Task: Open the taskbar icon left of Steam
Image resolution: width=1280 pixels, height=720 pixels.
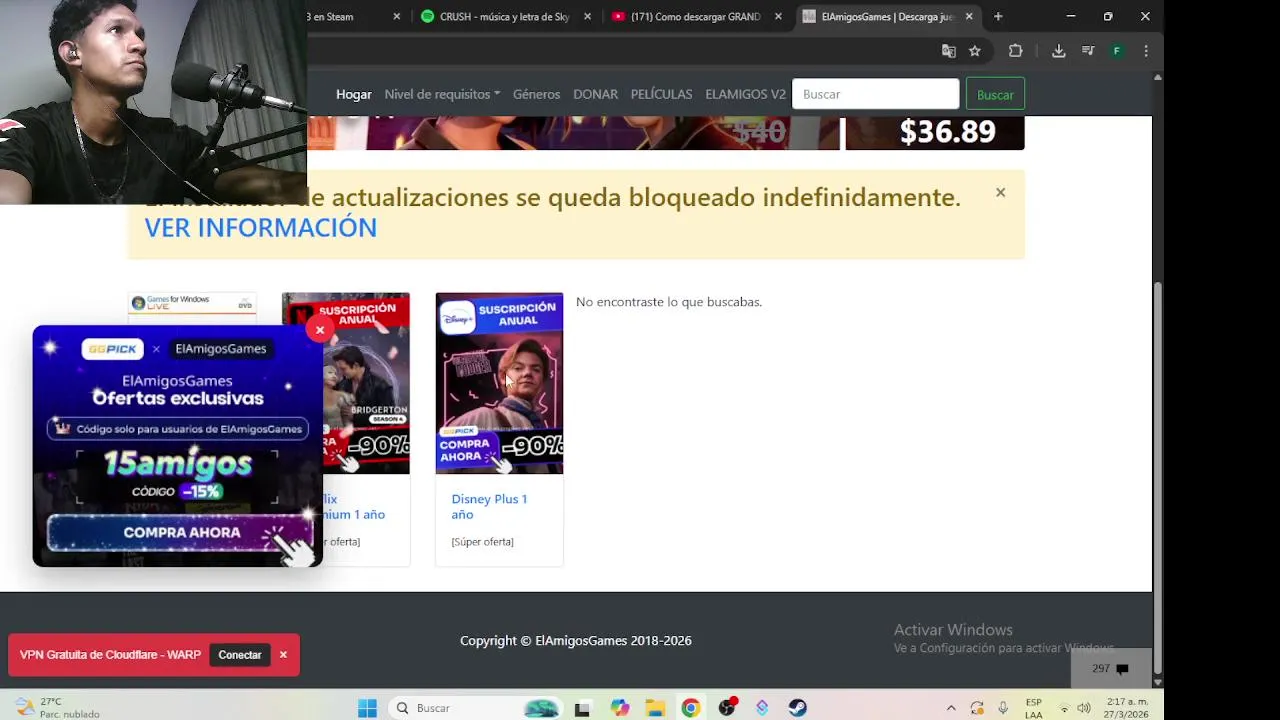Action: click(762, 708)
